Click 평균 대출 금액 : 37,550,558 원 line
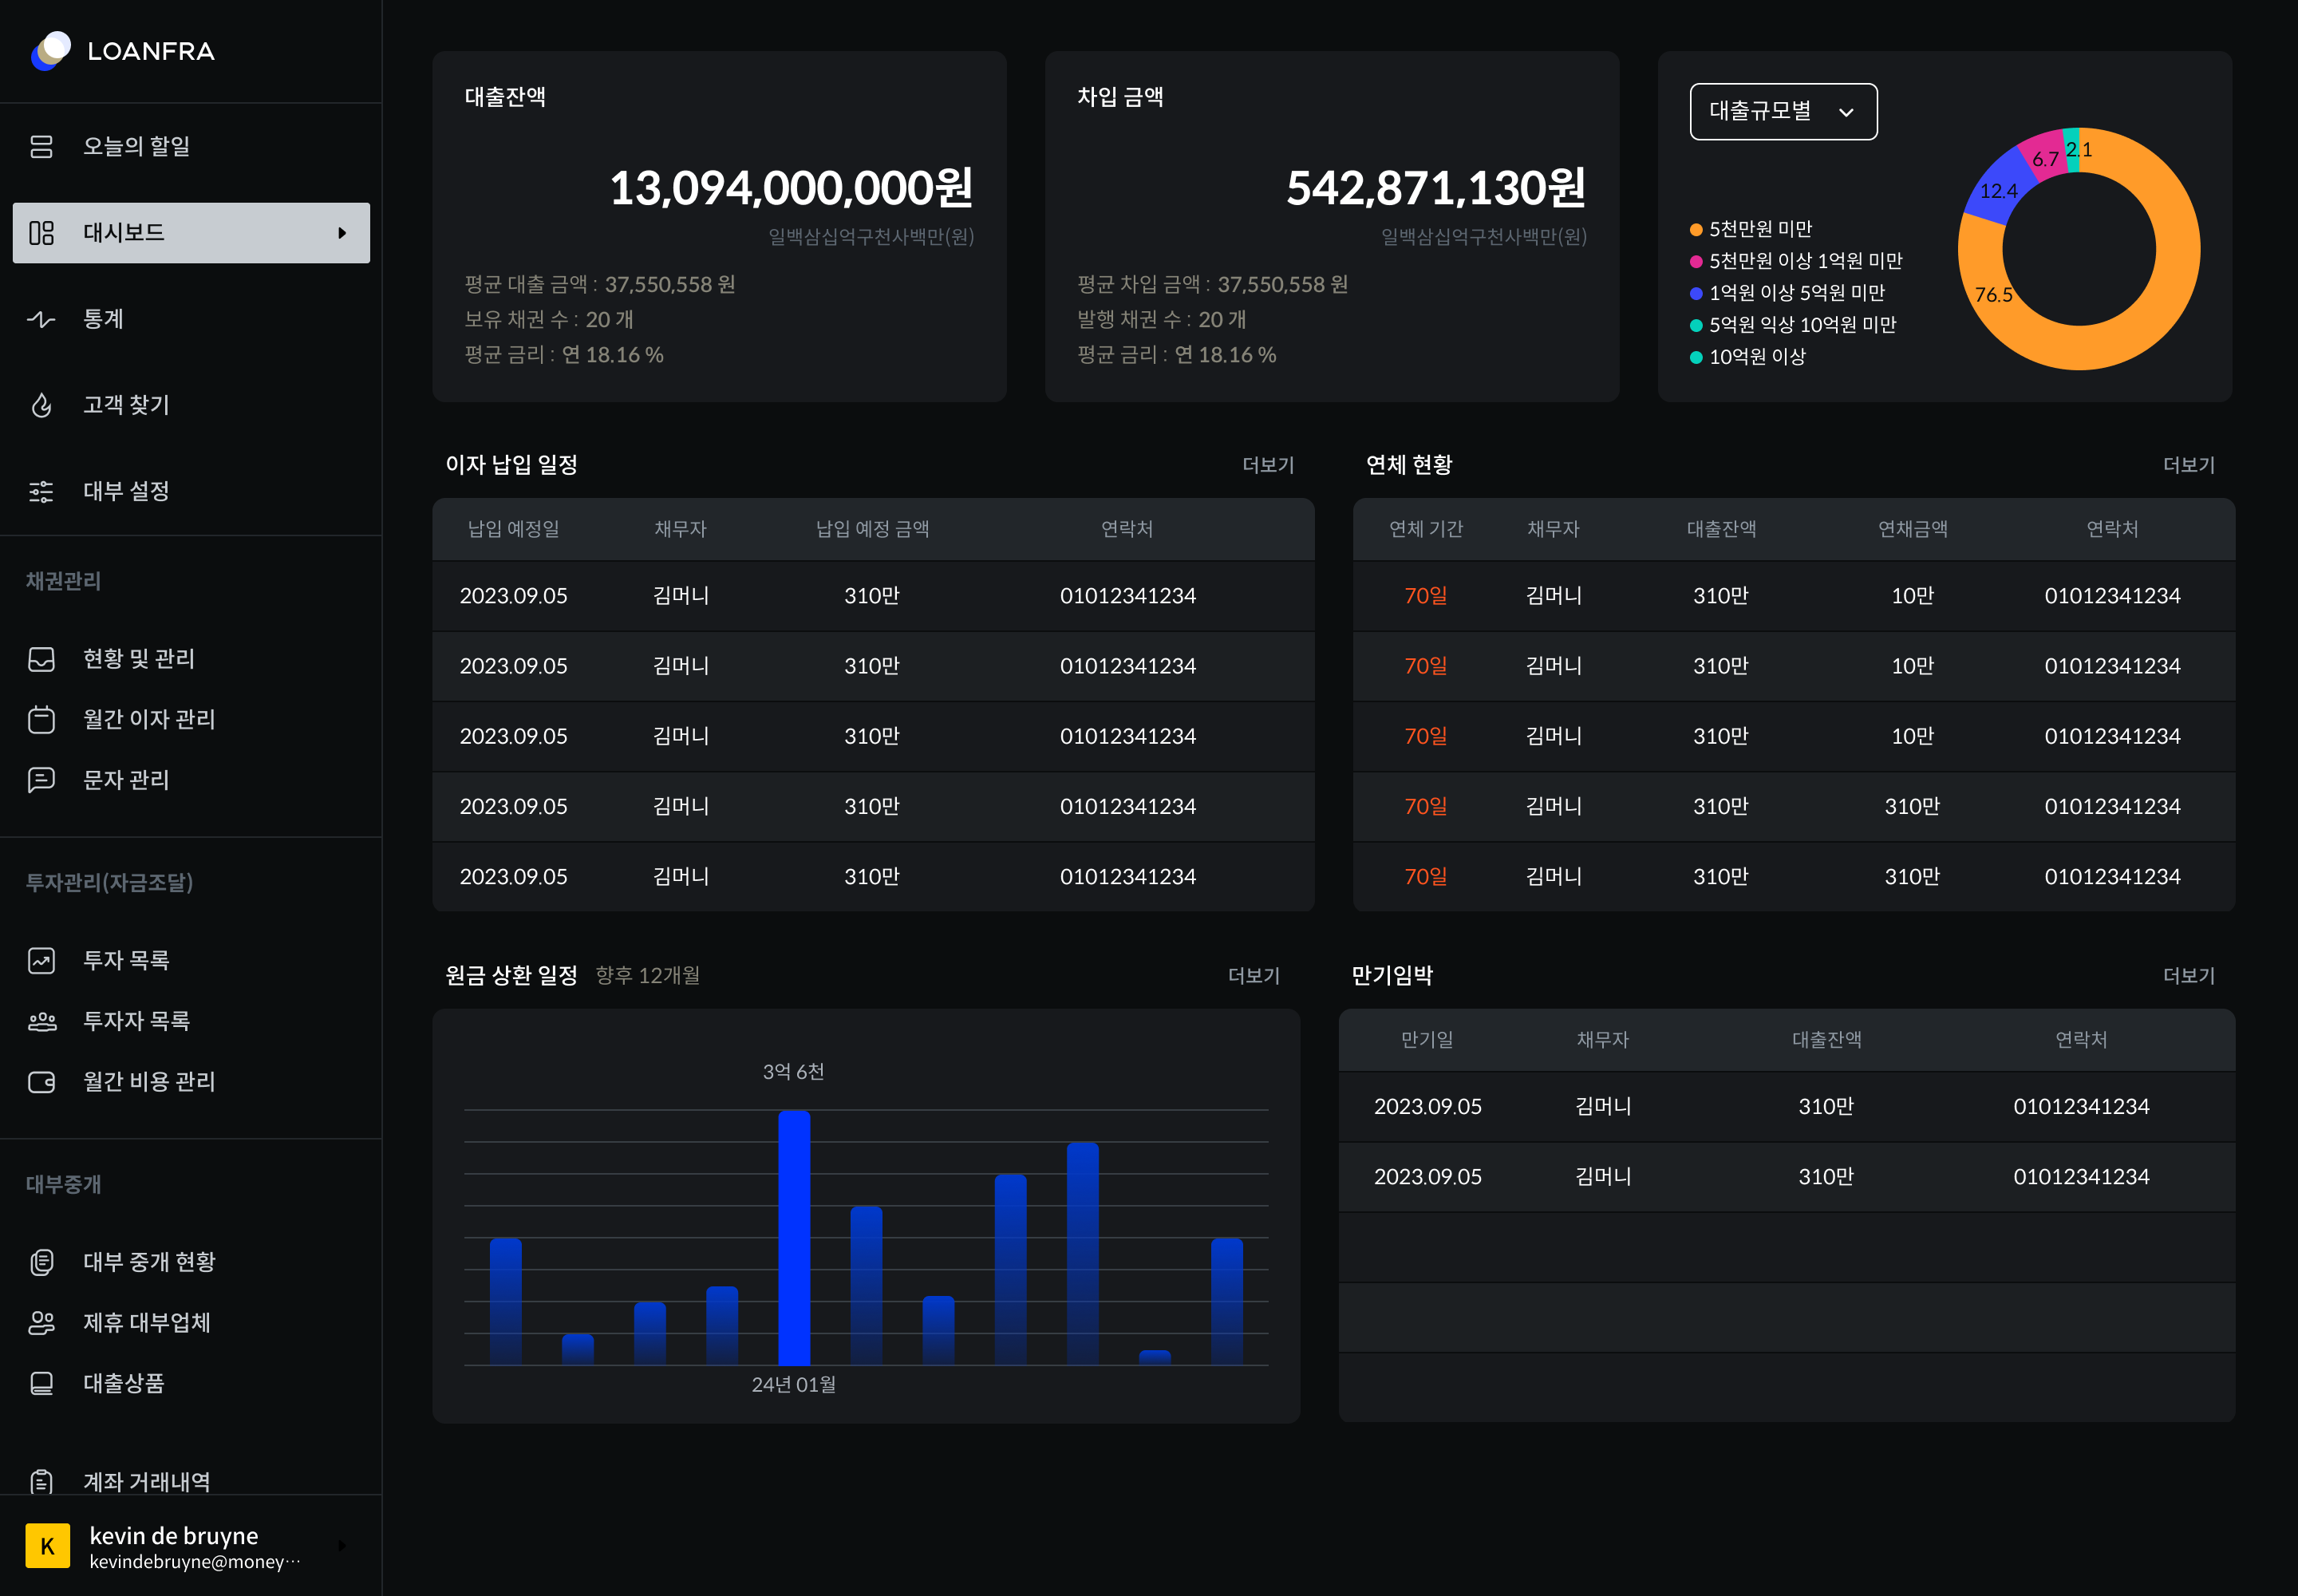 click(x=600, y=285)
